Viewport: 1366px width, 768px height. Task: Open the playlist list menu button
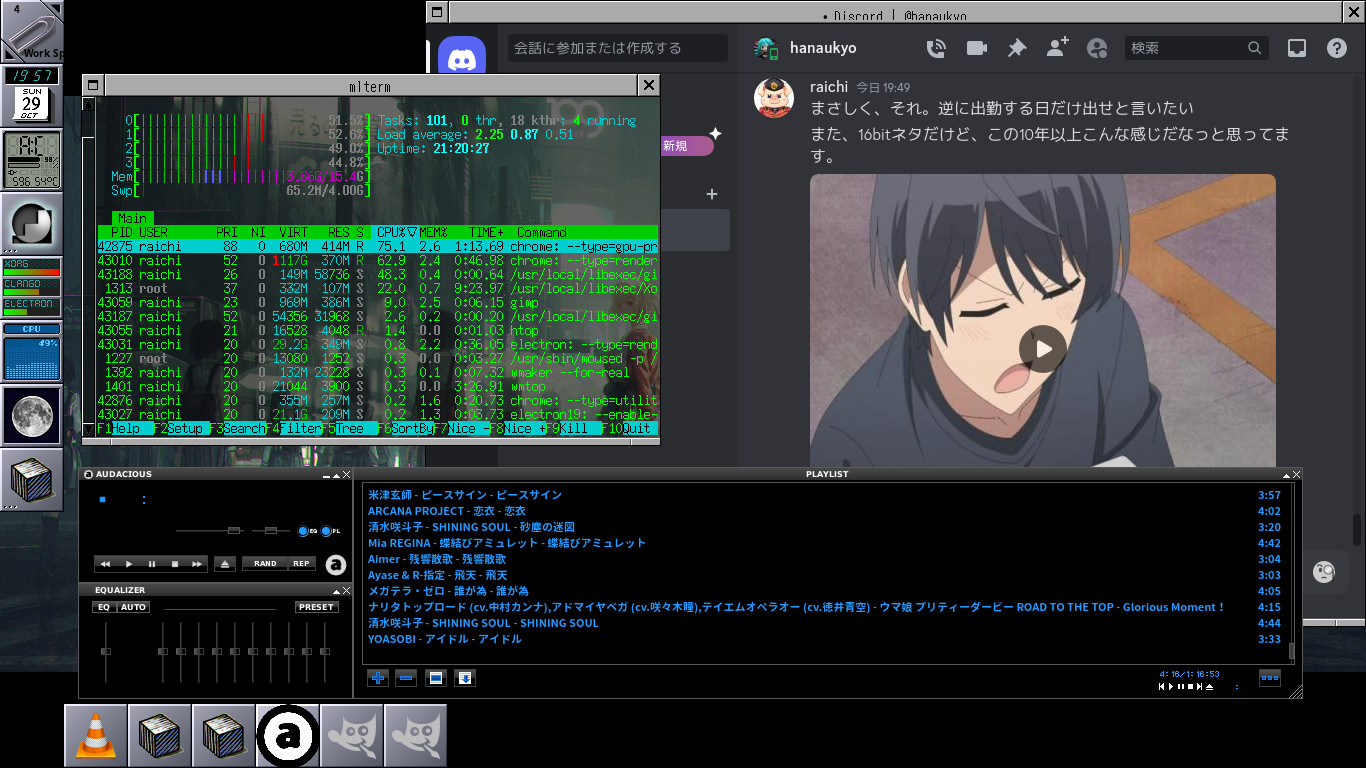coord(1269,677)
